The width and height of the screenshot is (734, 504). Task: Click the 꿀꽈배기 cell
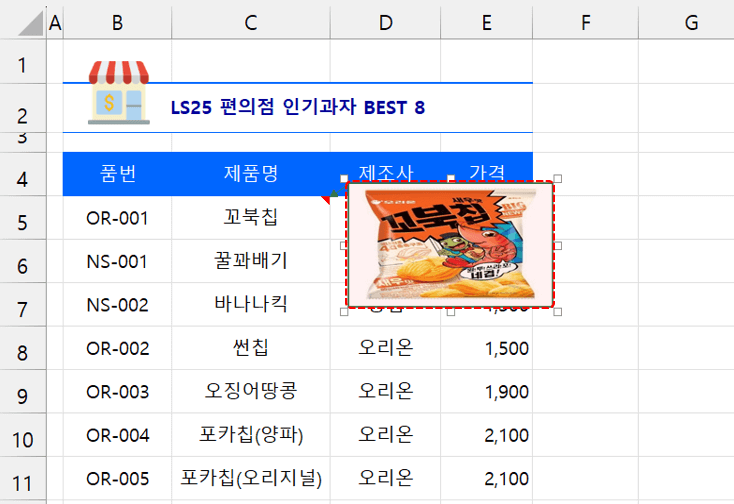[250, 262]
